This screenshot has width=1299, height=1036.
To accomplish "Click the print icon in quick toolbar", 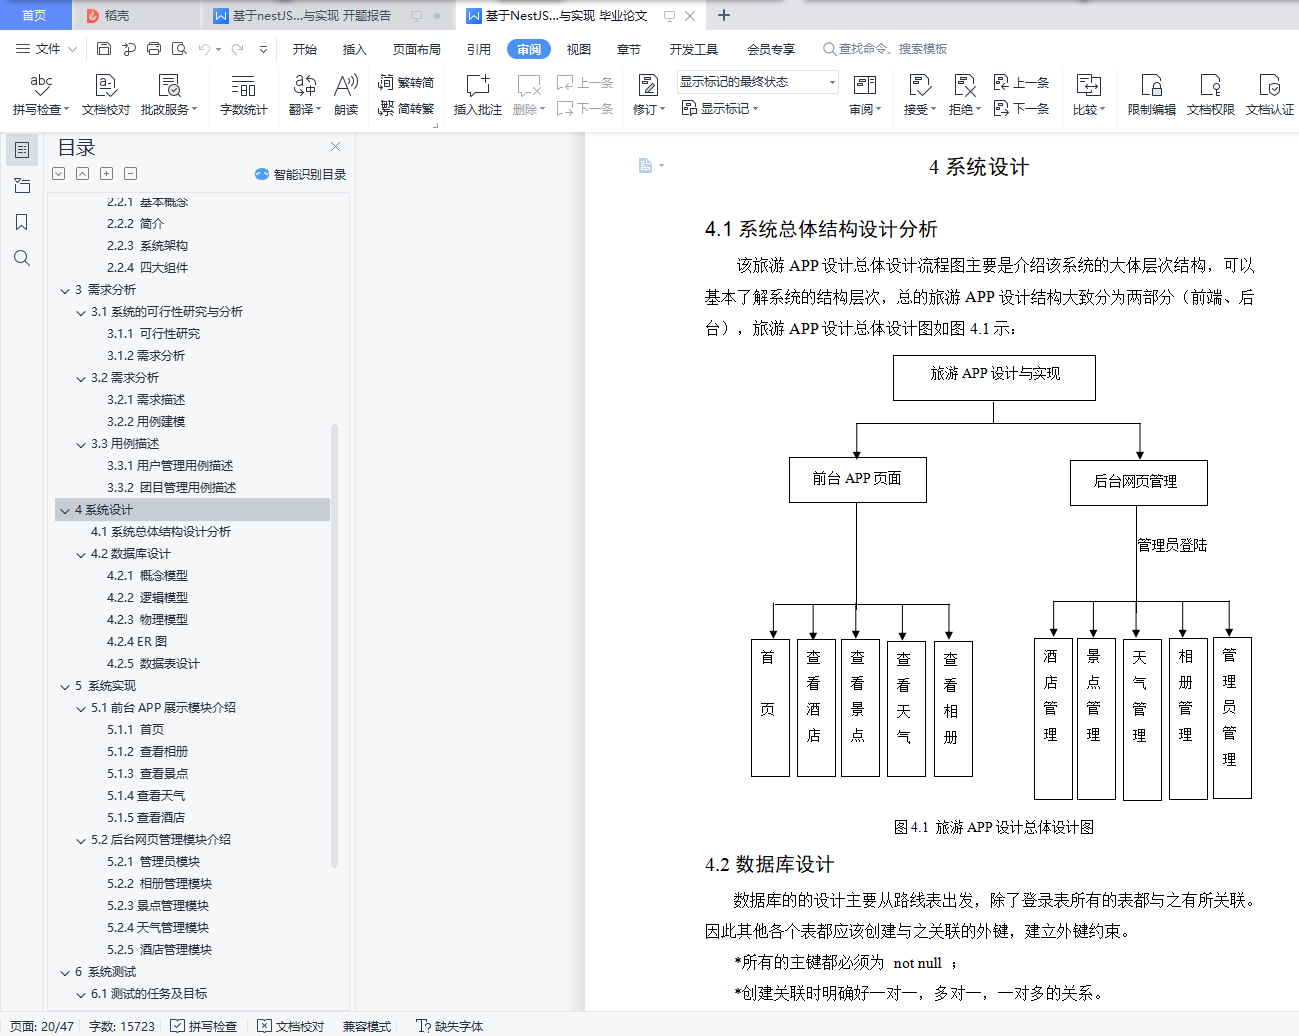I will tap(154, 48).
